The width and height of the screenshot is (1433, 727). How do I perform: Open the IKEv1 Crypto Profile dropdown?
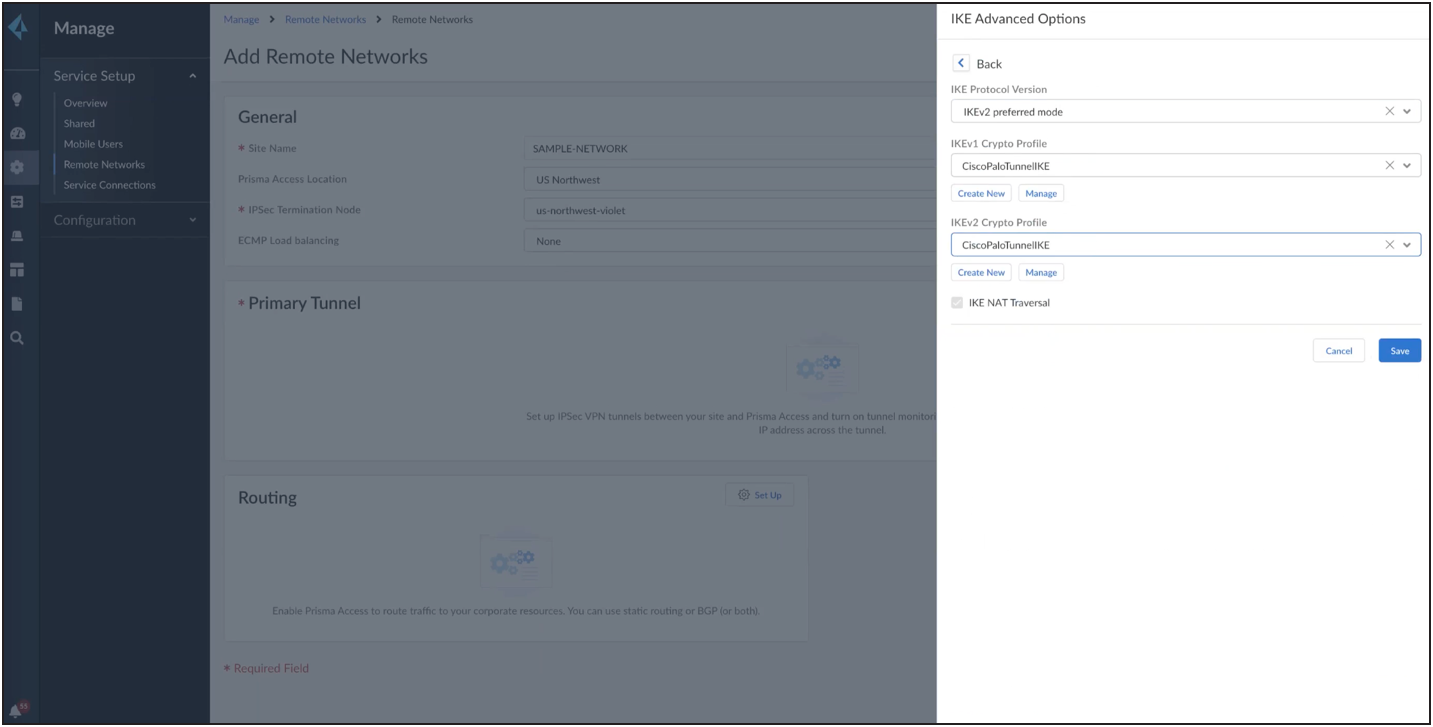[1408, 165]
